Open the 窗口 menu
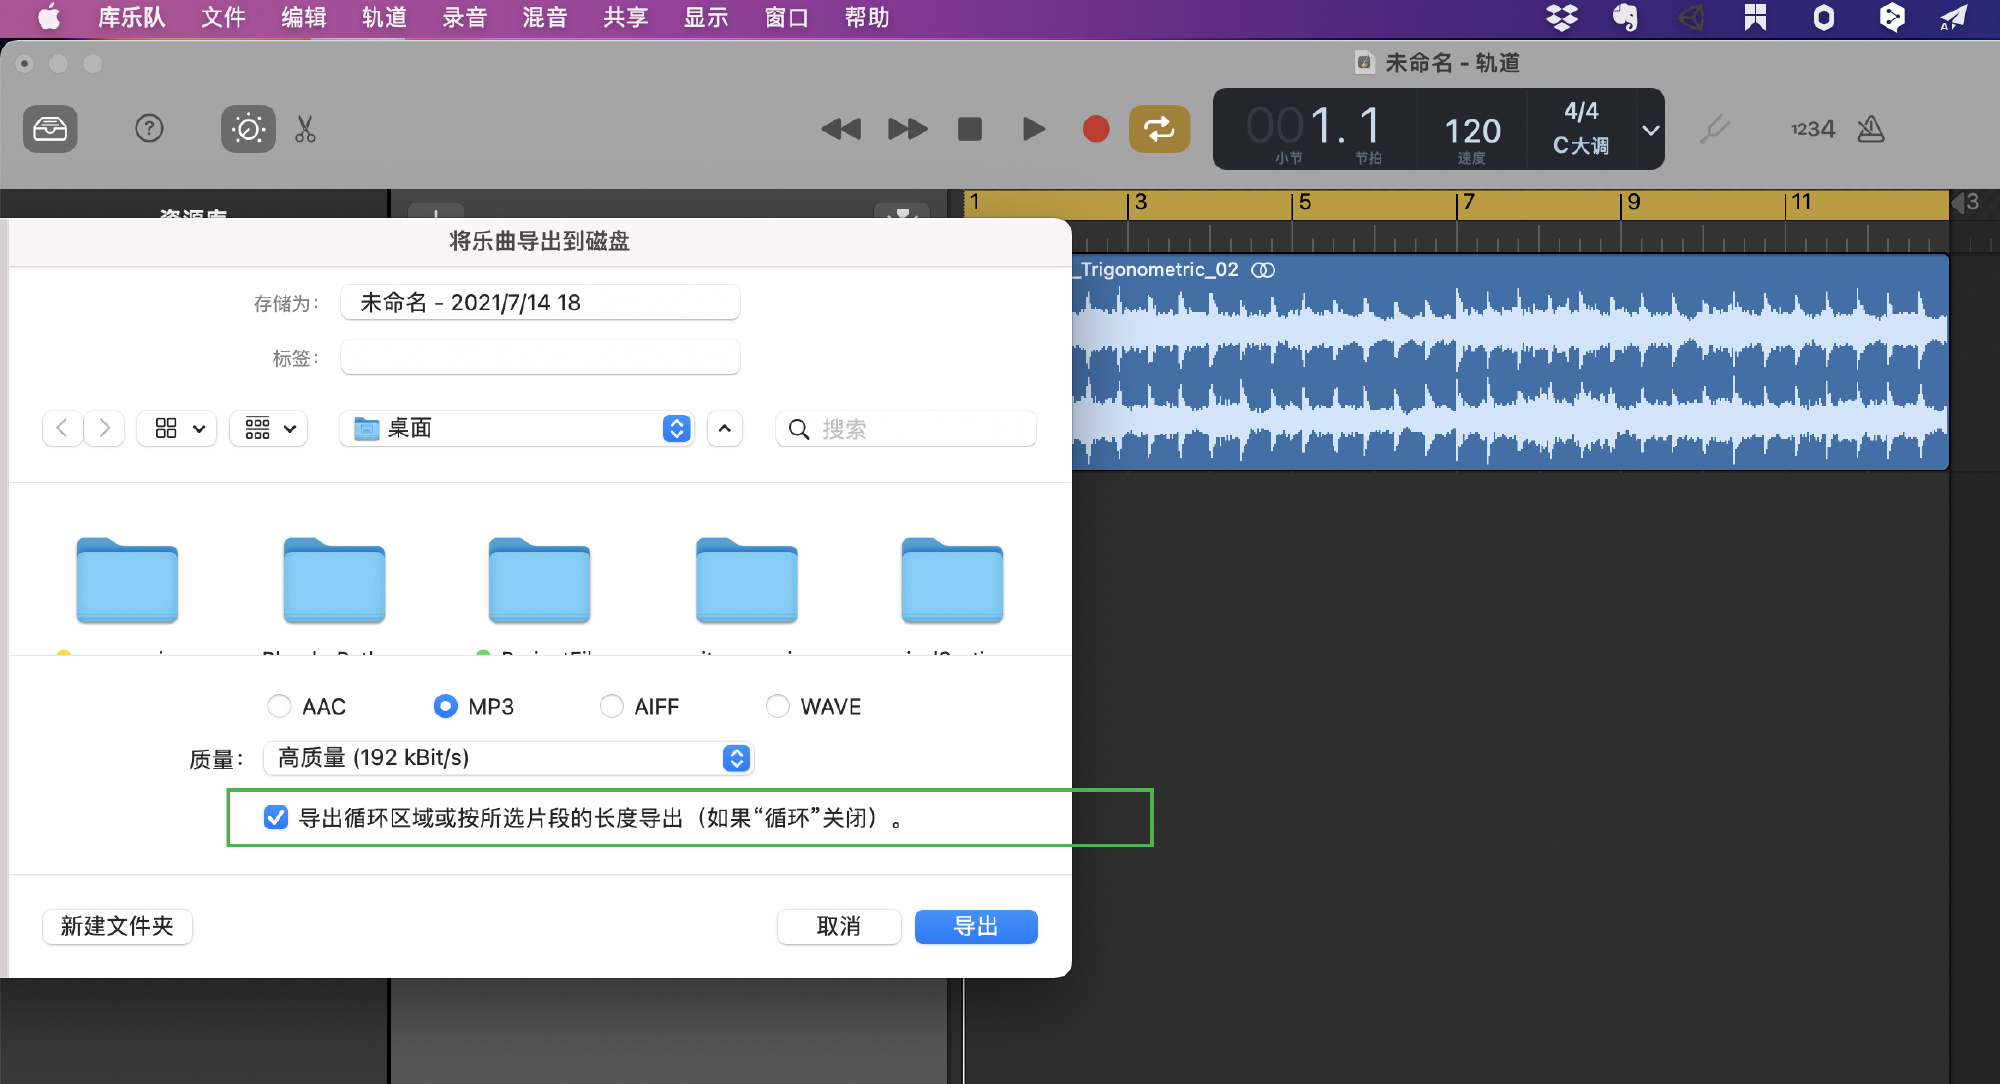This screenshot has height=1084, width=2000. point(786,17)
